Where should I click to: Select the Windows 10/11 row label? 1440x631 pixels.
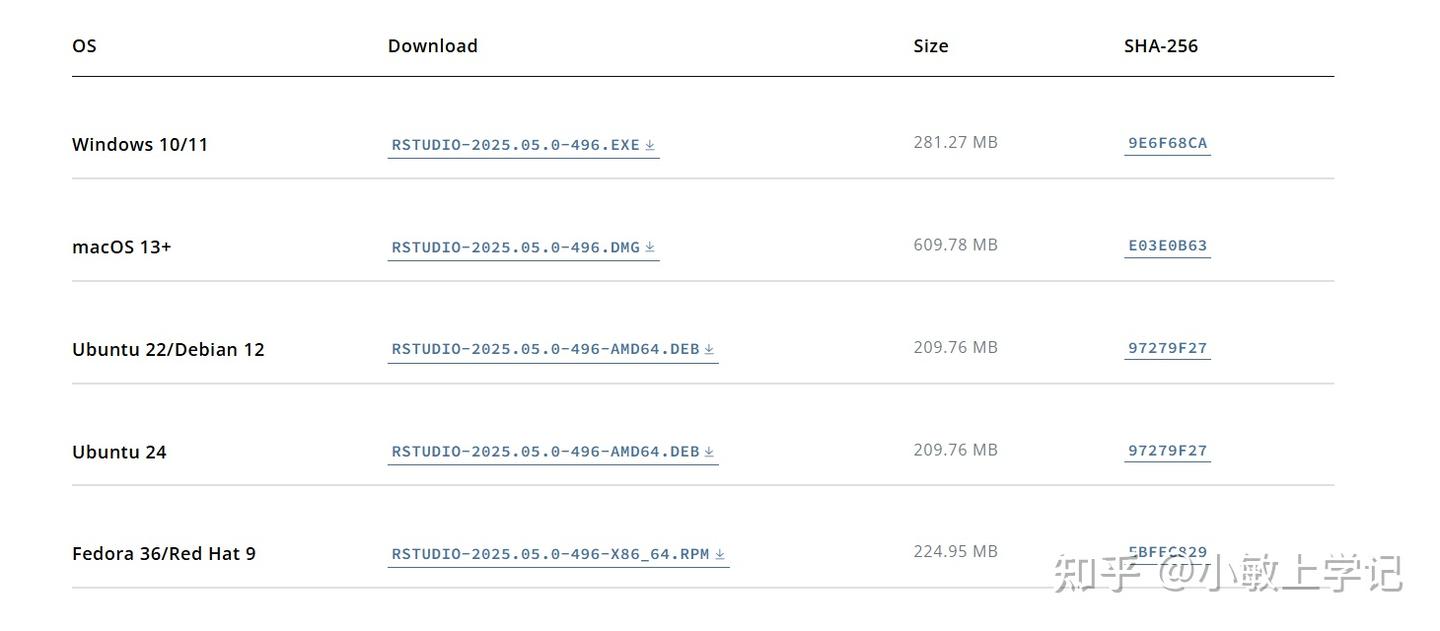[140, 144]
